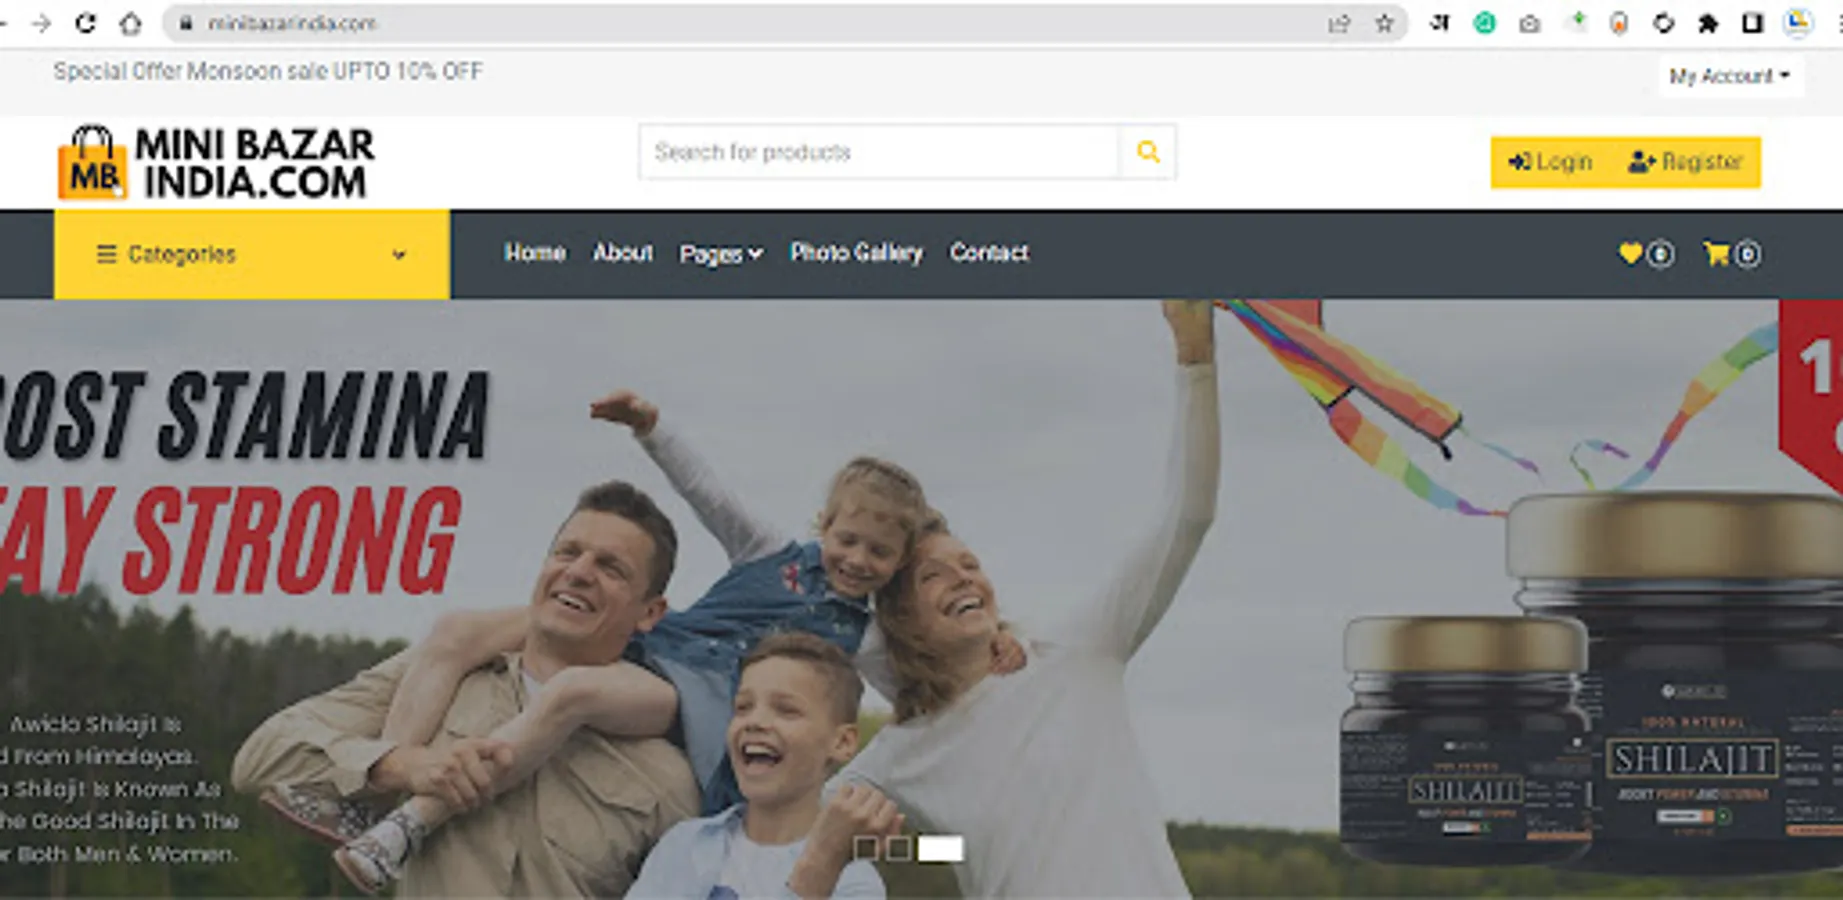
Task: Show the second banner slide indicator
Action: 899,848
